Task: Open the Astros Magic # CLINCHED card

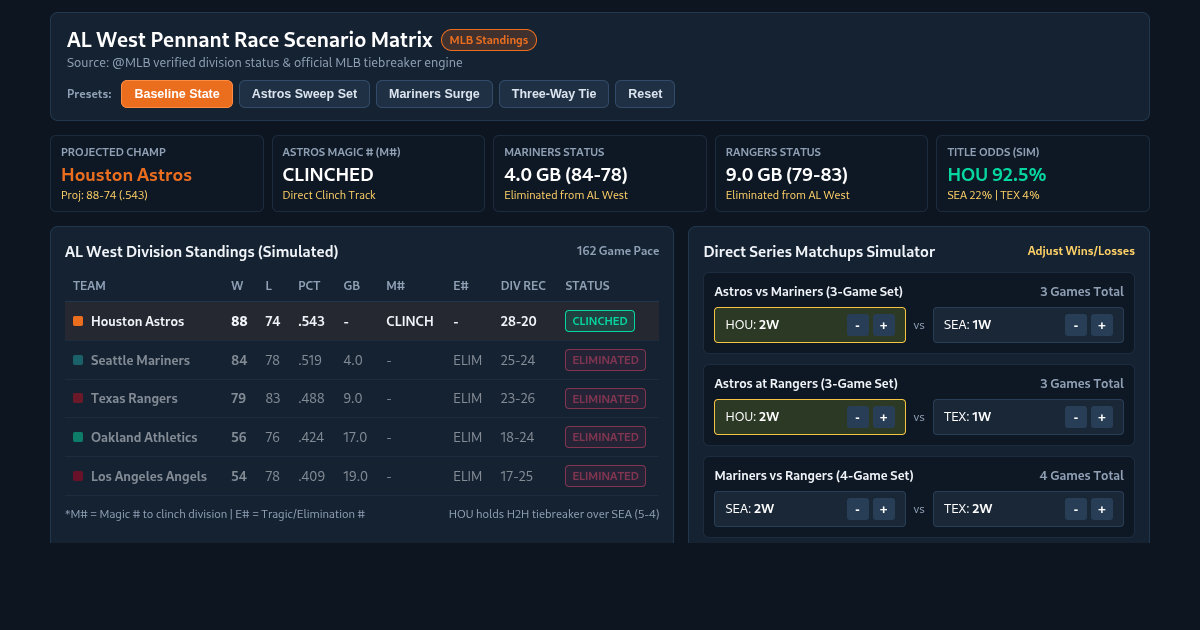Action: [x=378, y=174]
